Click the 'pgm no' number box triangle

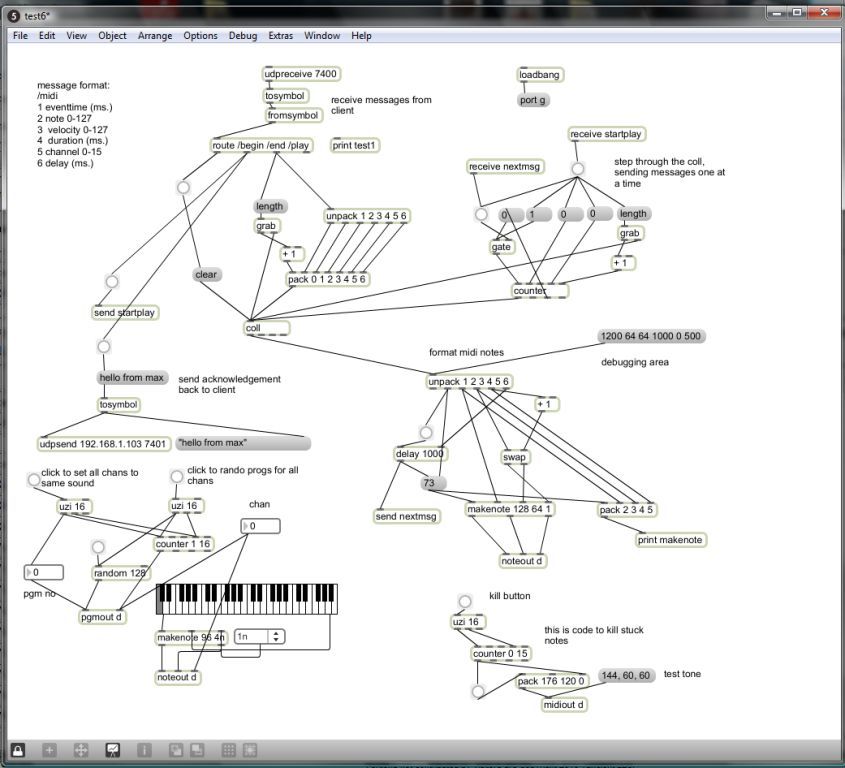point(29,572)
